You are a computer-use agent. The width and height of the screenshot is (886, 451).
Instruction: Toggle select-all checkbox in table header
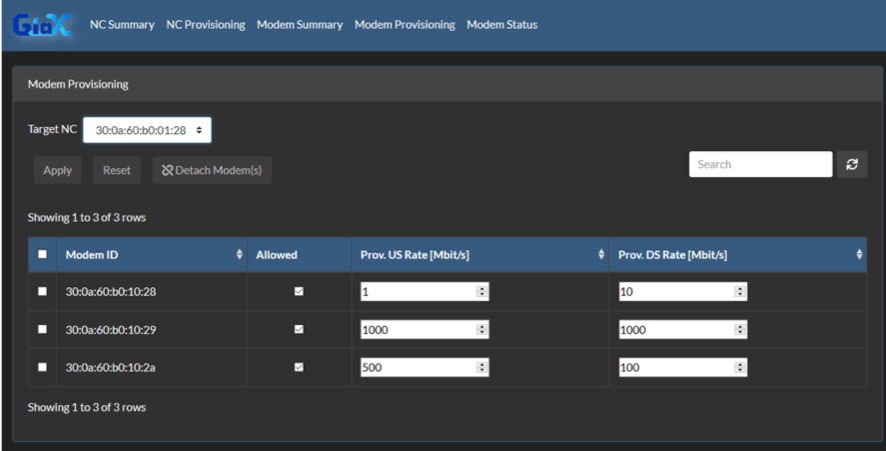pos(42,254)
